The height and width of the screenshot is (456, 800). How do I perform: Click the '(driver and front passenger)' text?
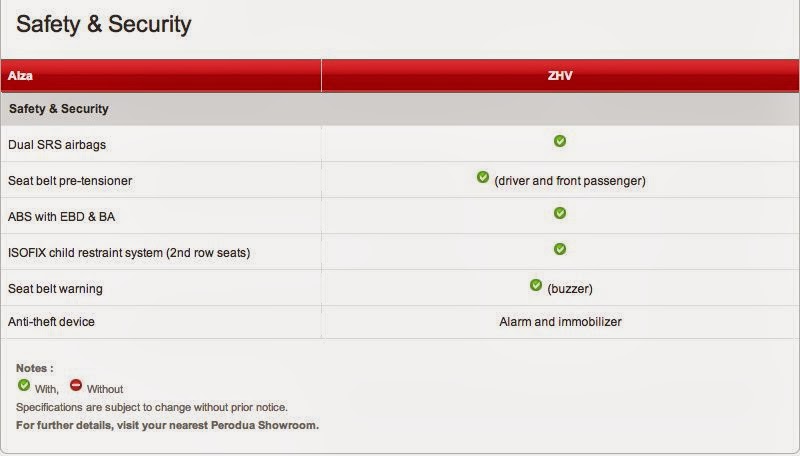(x=570, y=181)
